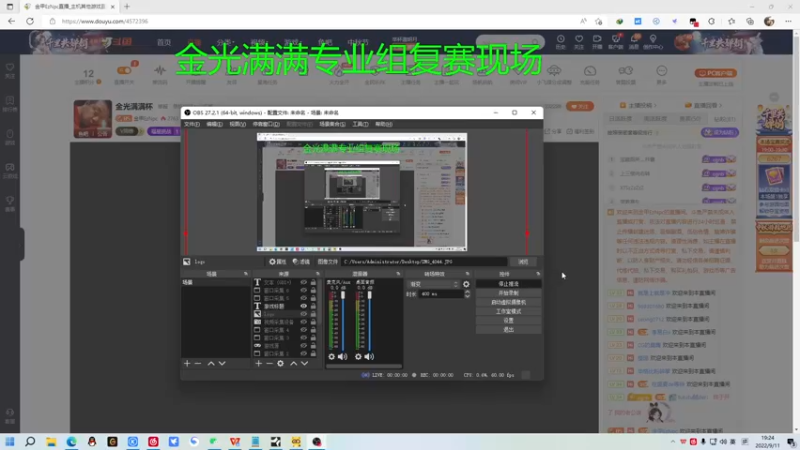The image size is (800, 450).
Task: Open 视图(V) menu in OBS
Action: point(237,124)
